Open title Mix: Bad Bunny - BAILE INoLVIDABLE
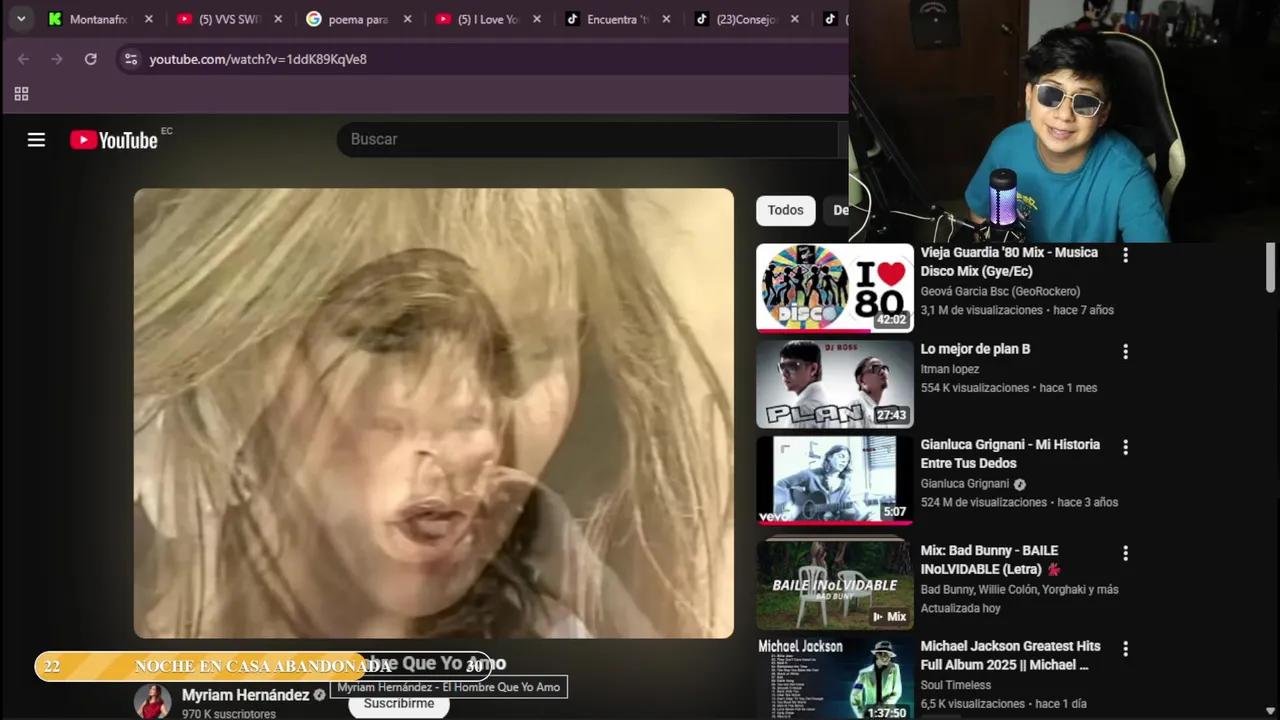This screenshot has width=1280, height=720. click(989, 560)
